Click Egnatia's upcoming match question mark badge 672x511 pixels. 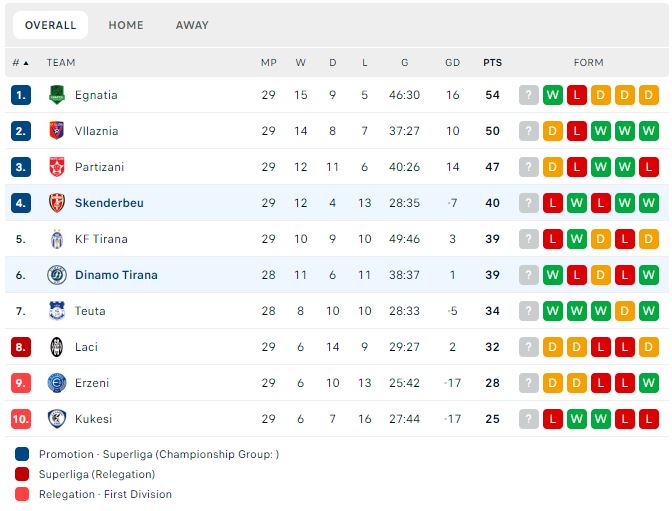coord(529,95)
